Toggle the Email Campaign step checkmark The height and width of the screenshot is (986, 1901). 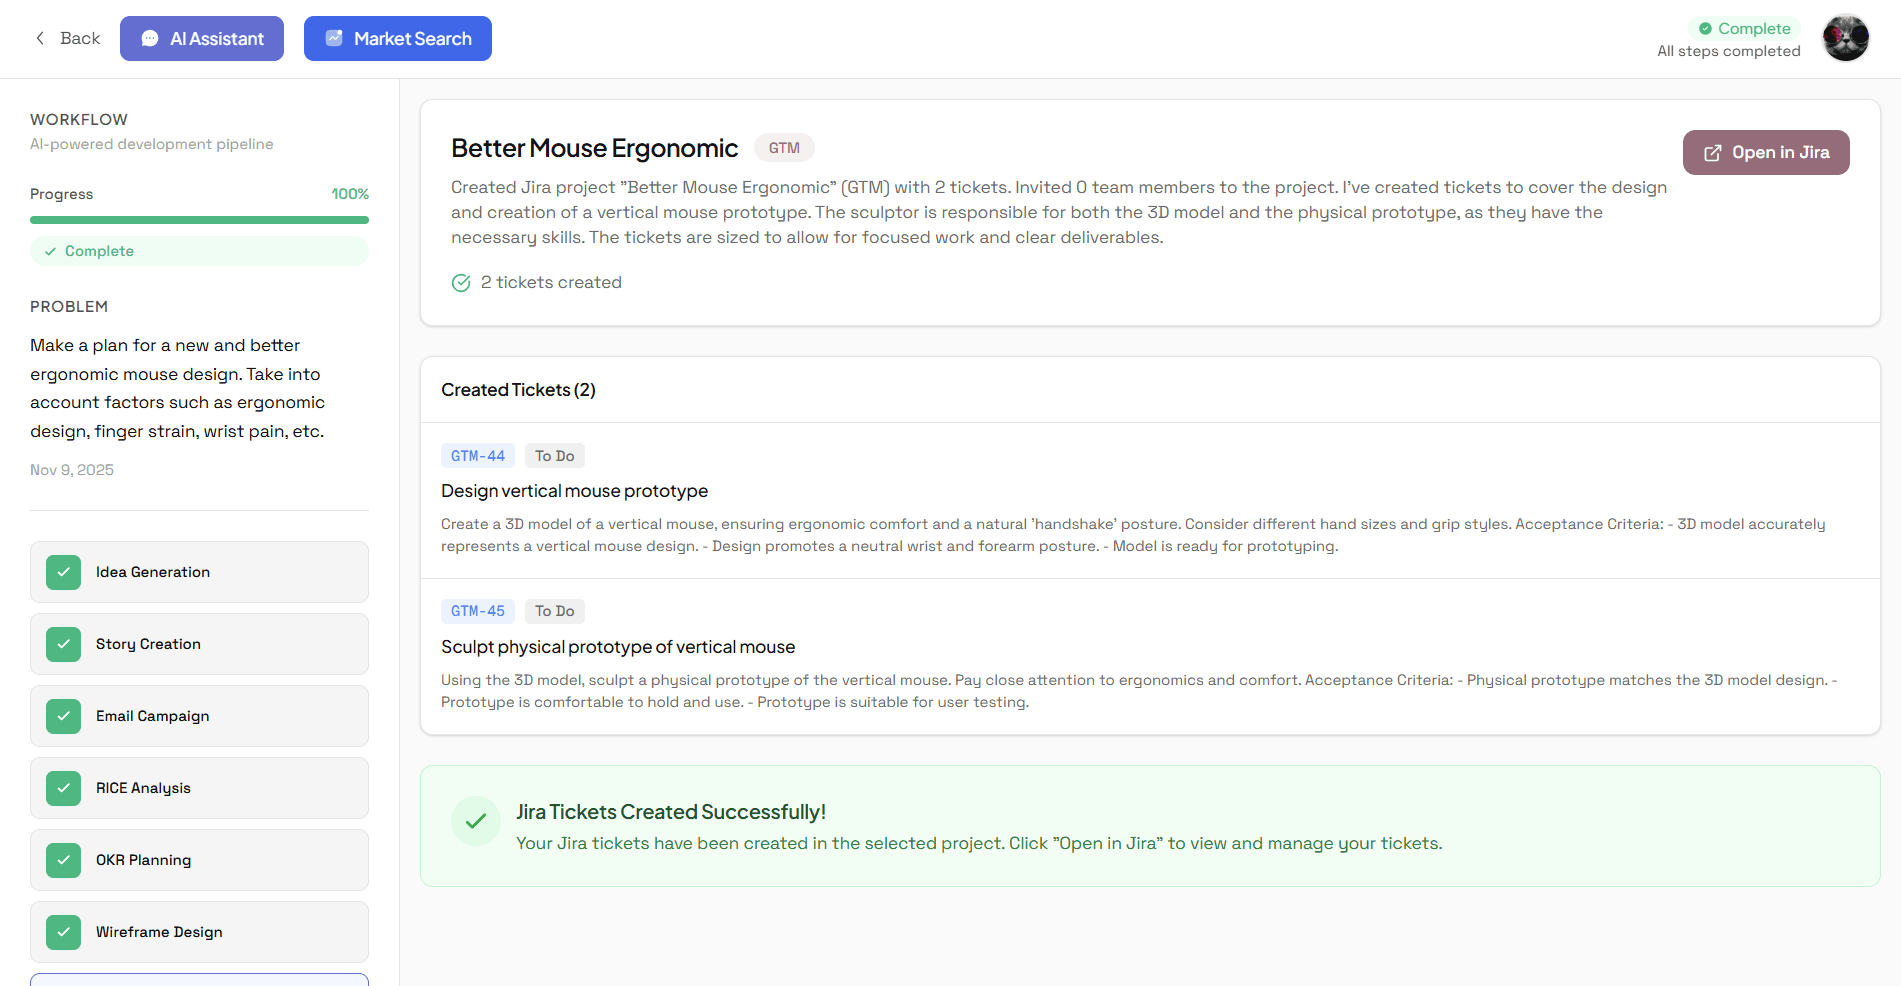point(63,716)
